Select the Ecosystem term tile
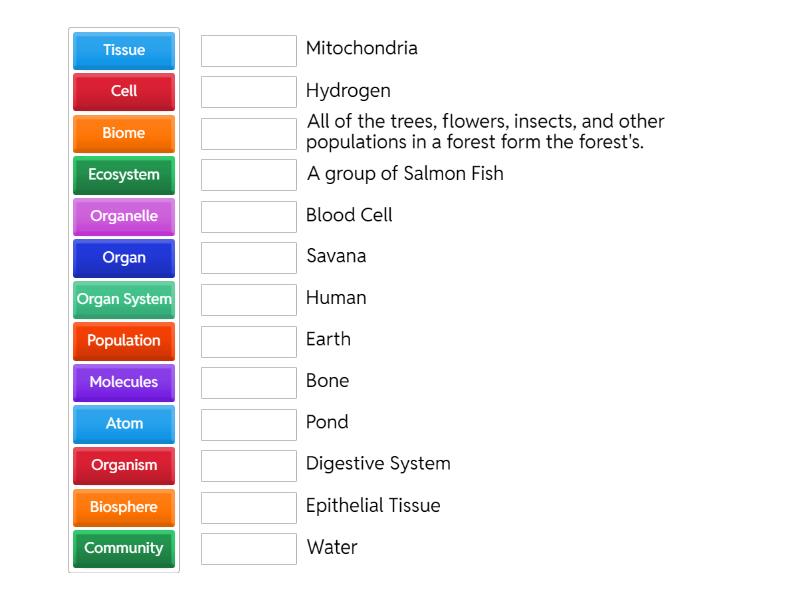800x600 pixels. [123, 175]
